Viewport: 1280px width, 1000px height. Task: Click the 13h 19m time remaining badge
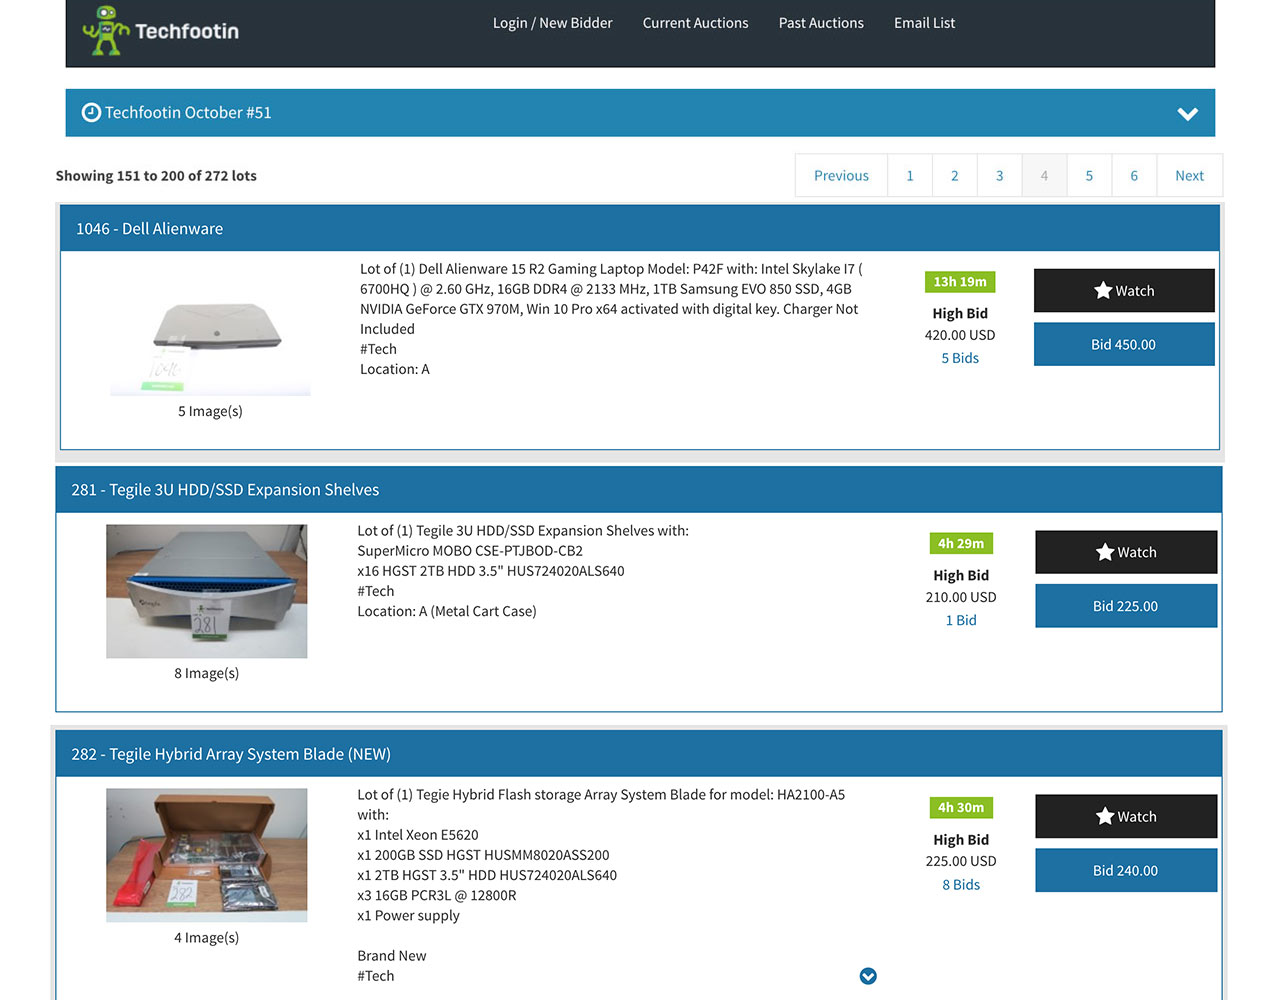[x=960, y=282]
